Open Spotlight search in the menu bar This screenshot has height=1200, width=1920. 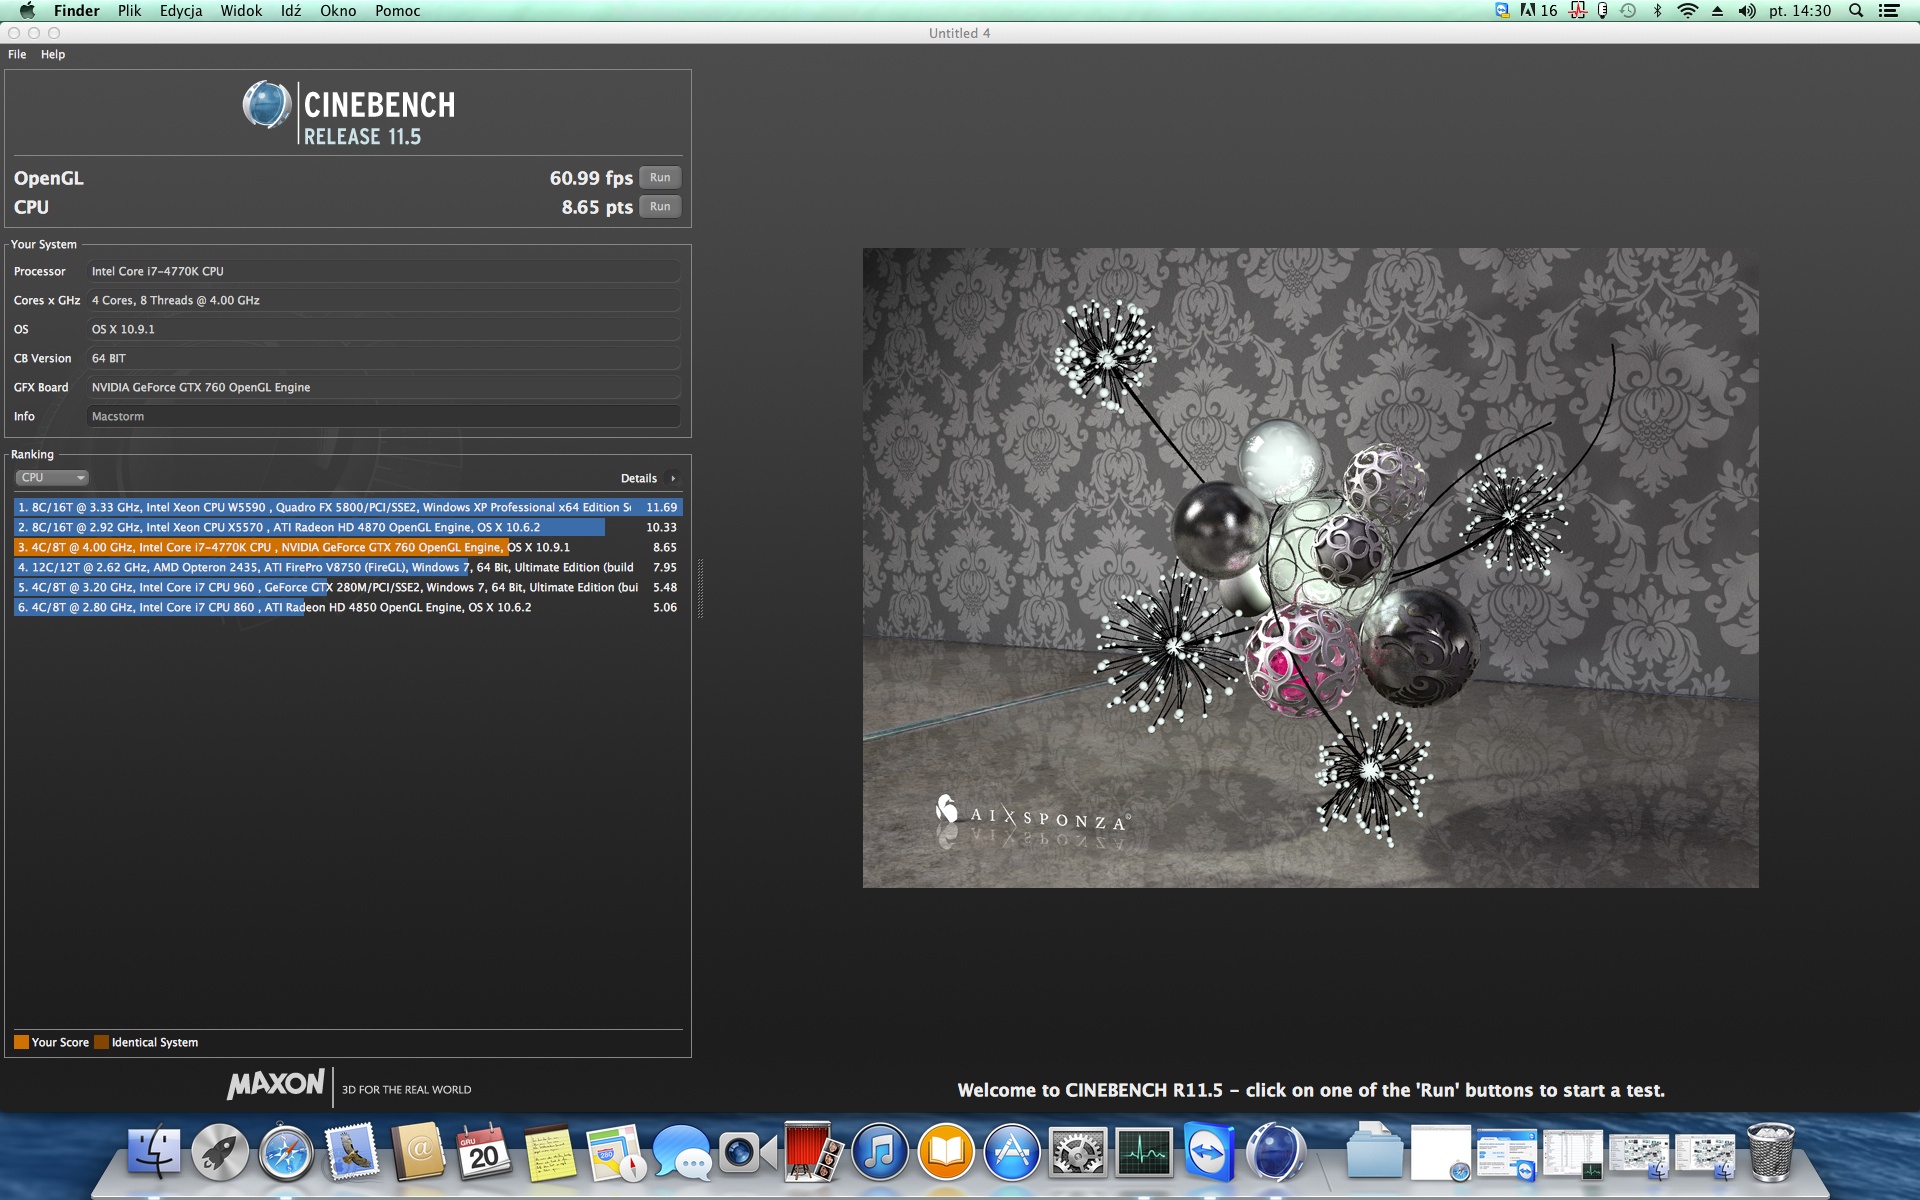(1856, 11)
